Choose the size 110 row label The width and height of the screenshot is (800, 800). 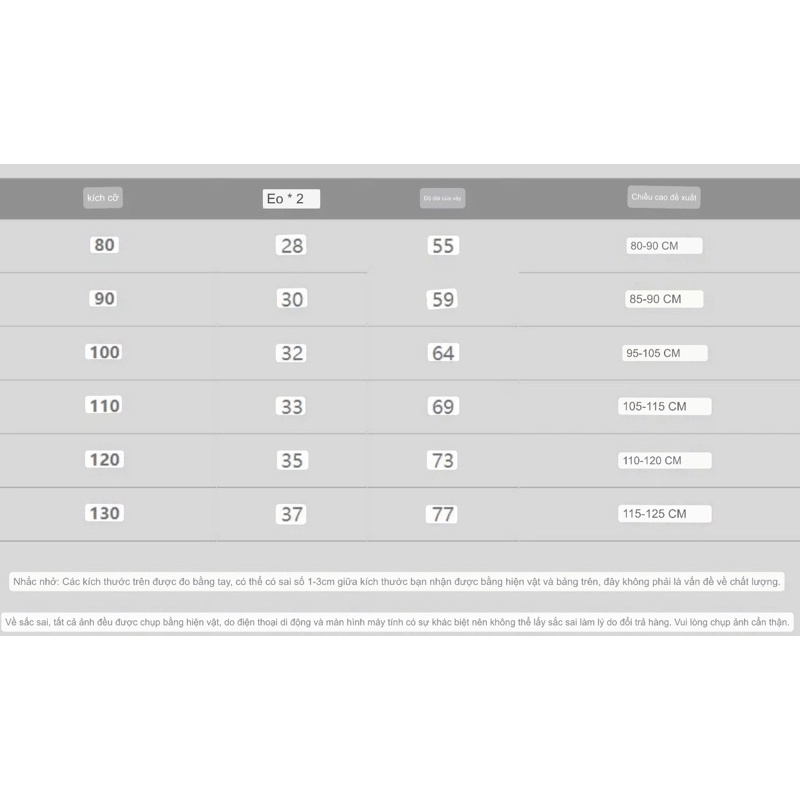click(x=104, y=406)
